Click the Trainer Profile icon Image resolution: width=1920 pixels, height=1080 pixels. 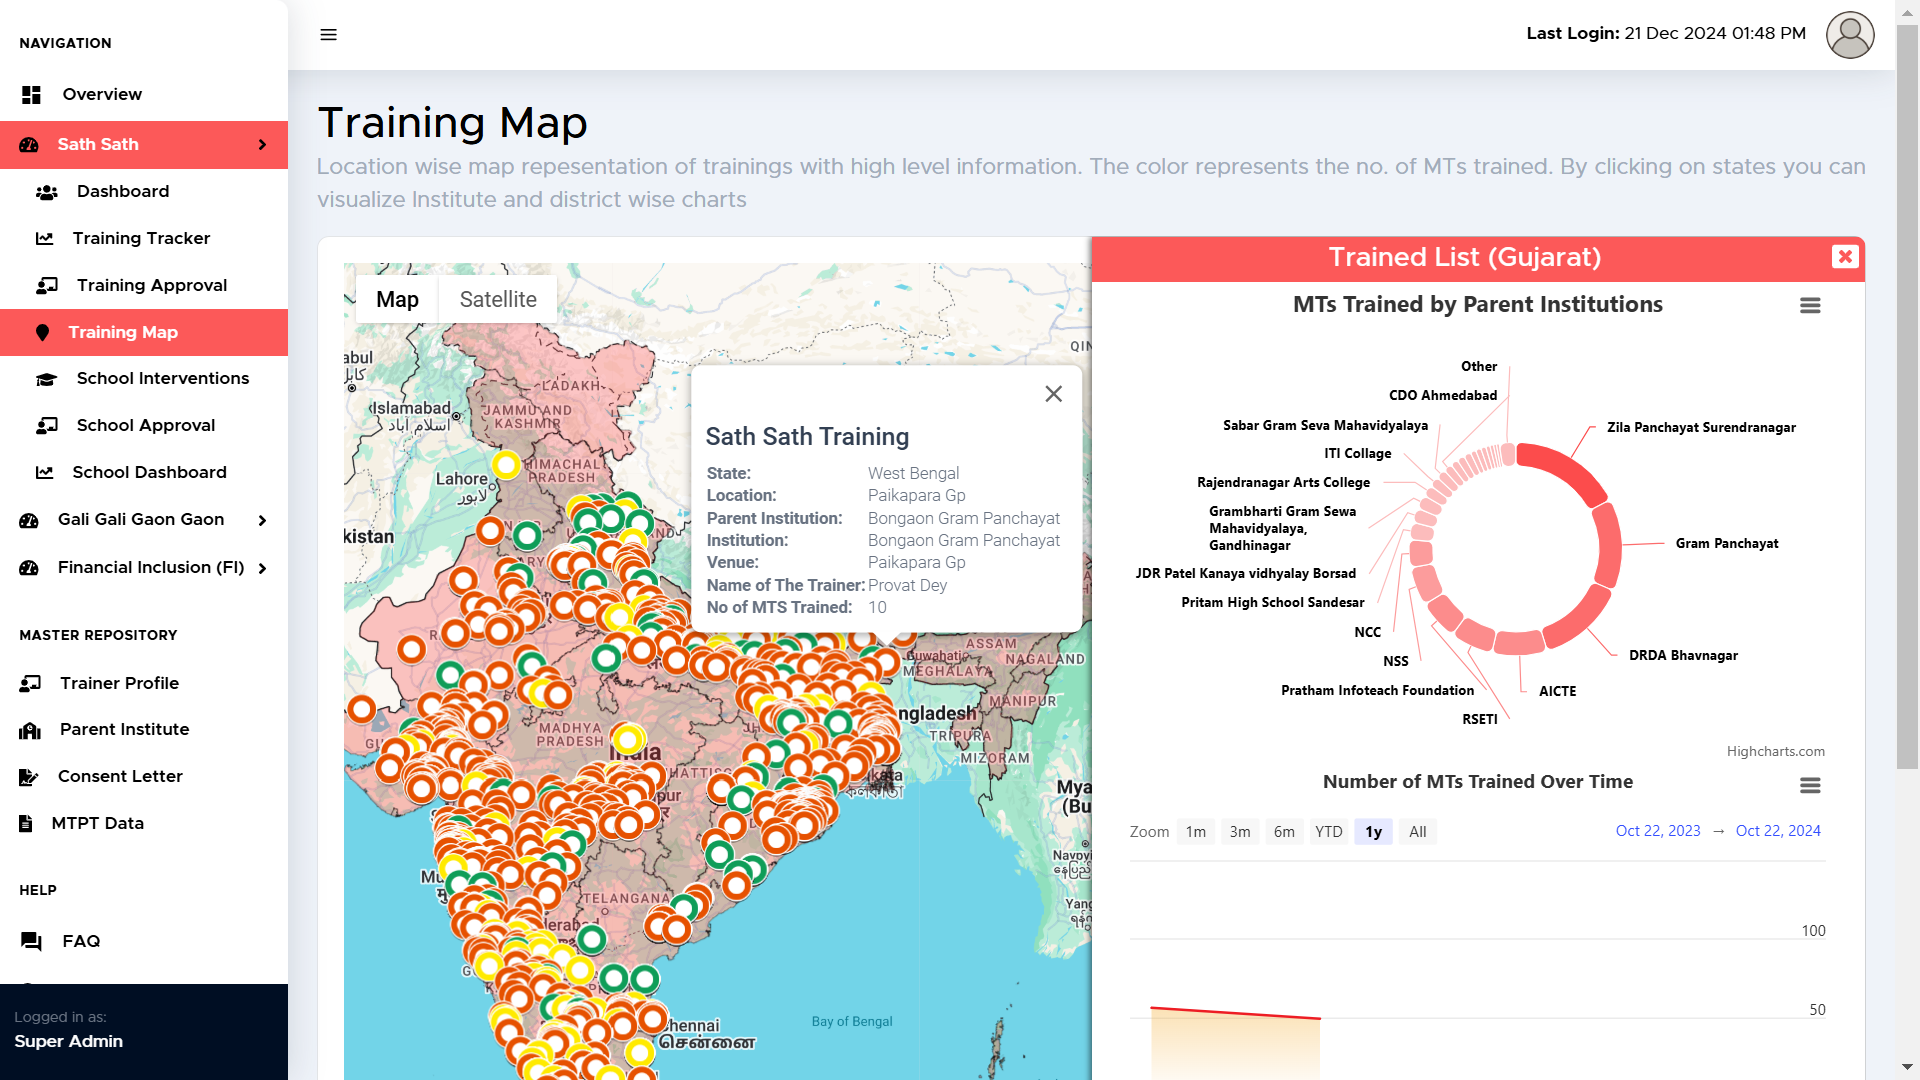point(30,683)
